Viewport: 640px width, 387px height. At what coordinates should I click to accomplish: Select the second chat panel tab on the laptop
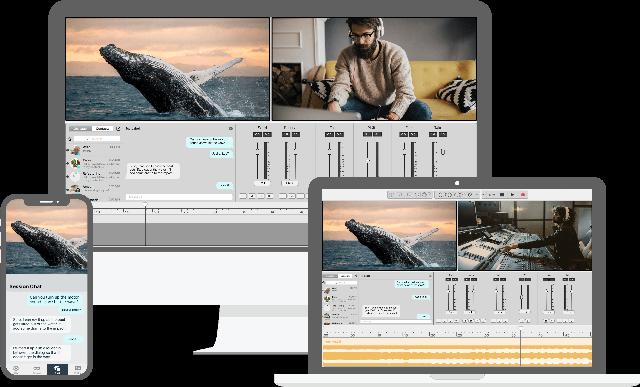[x=345, y=276]
